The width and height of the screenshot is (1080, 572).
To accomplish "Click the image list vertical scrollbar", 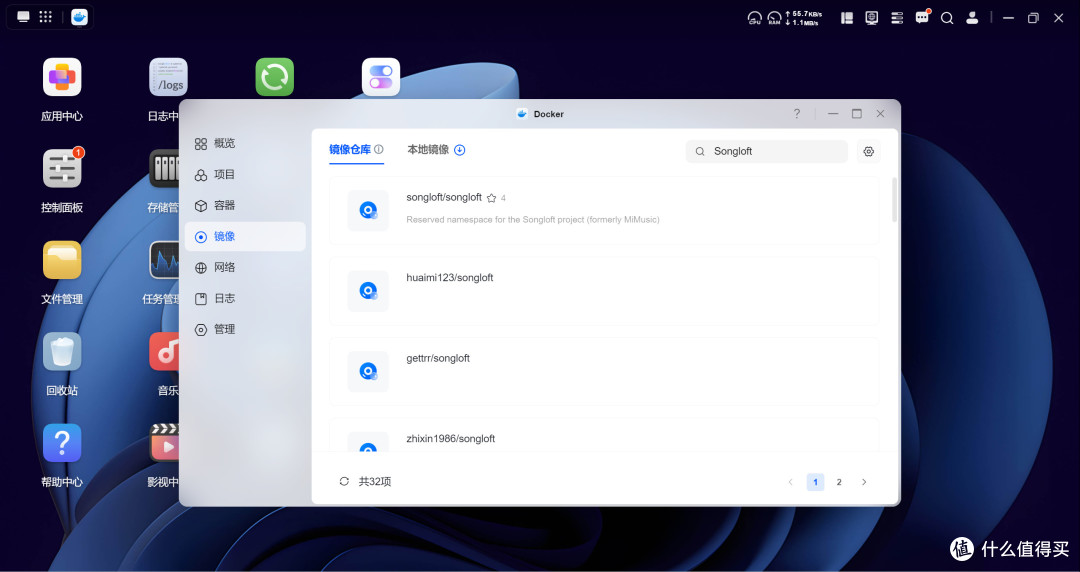I will tap(895, 200).
